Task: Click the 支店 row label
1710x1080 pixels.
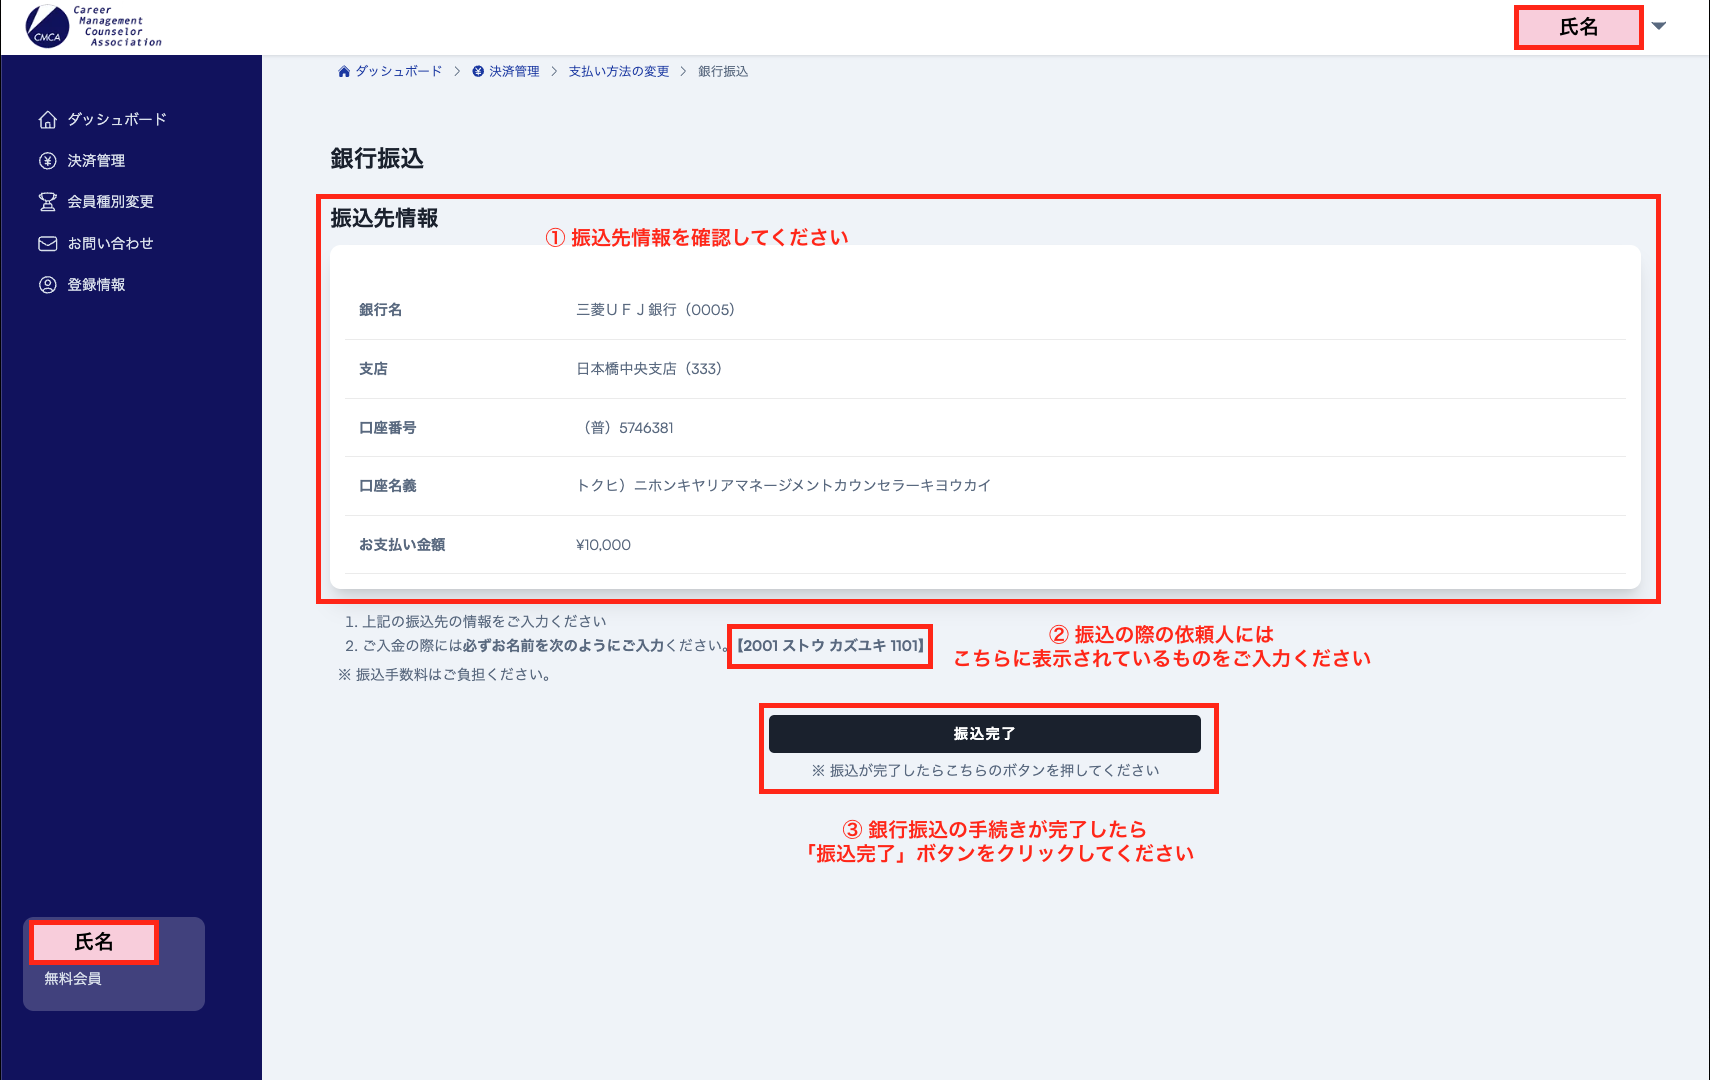Action: [x=373, y=369]
